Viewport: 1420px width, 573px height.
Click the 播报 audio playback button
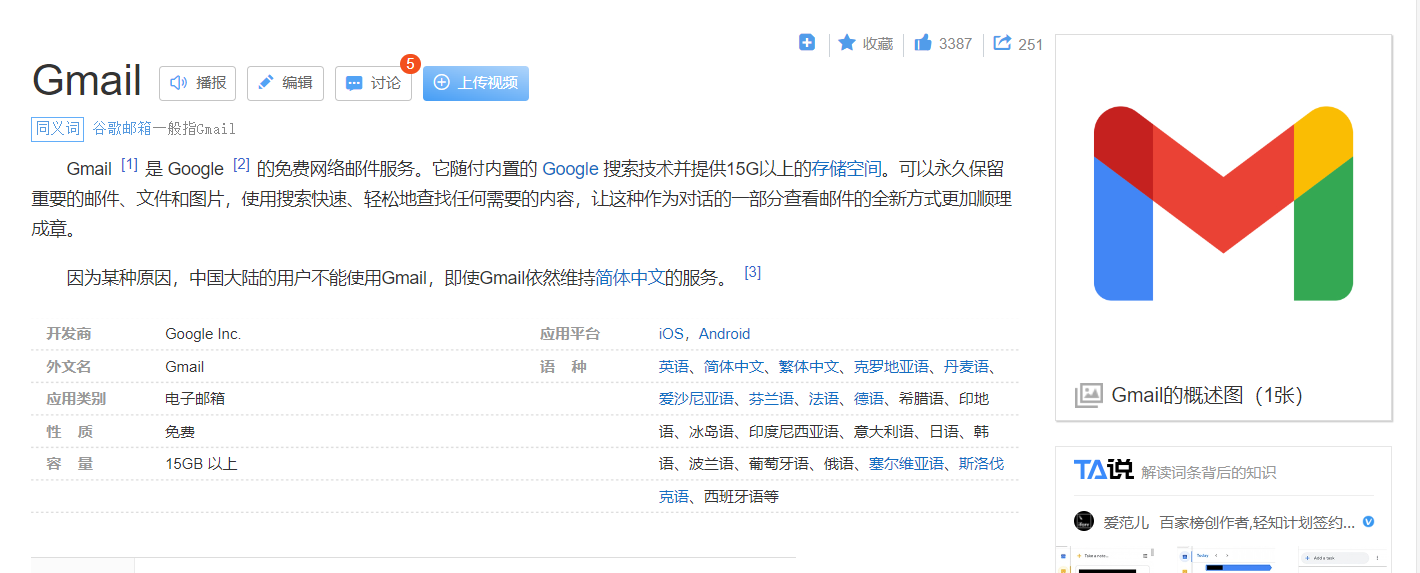tap(197, 83)
